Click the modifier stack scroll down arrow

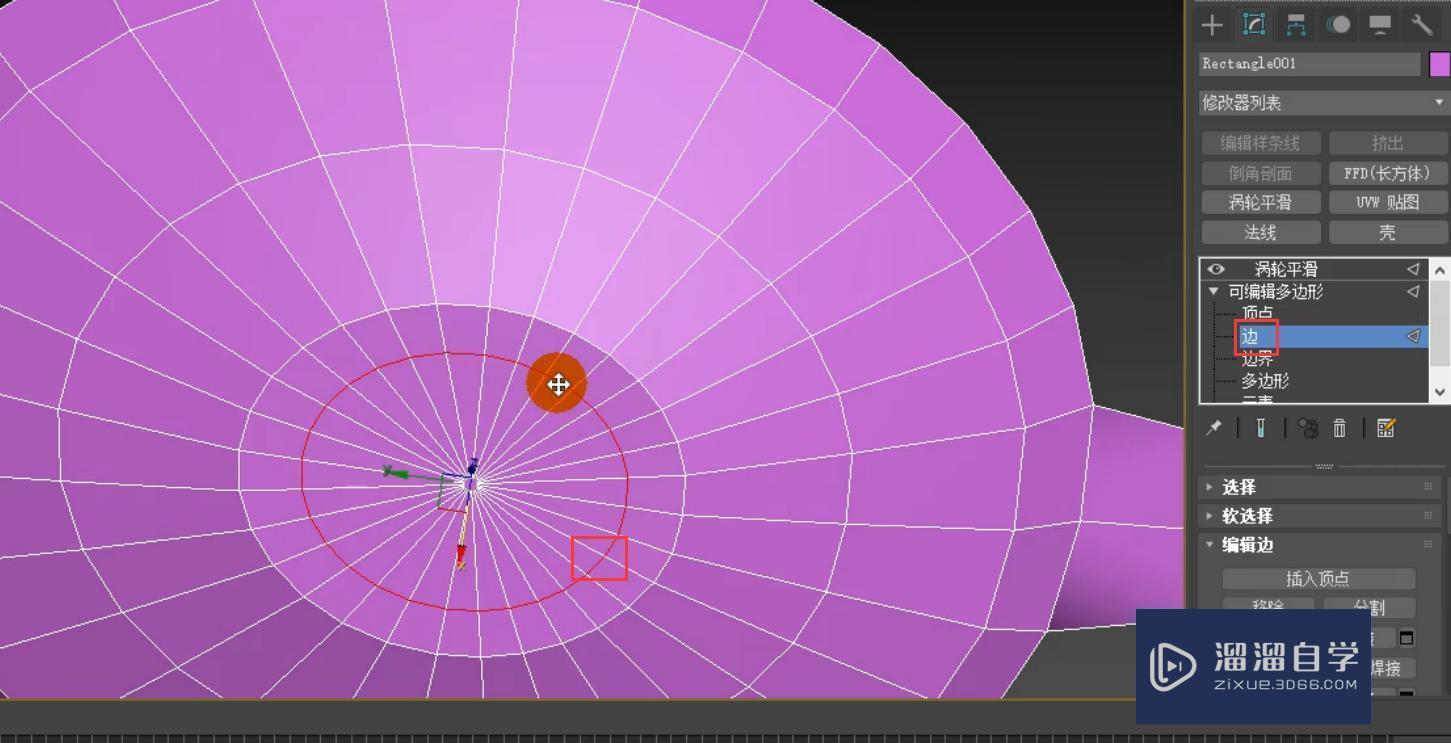click(x=1440, y=392)
